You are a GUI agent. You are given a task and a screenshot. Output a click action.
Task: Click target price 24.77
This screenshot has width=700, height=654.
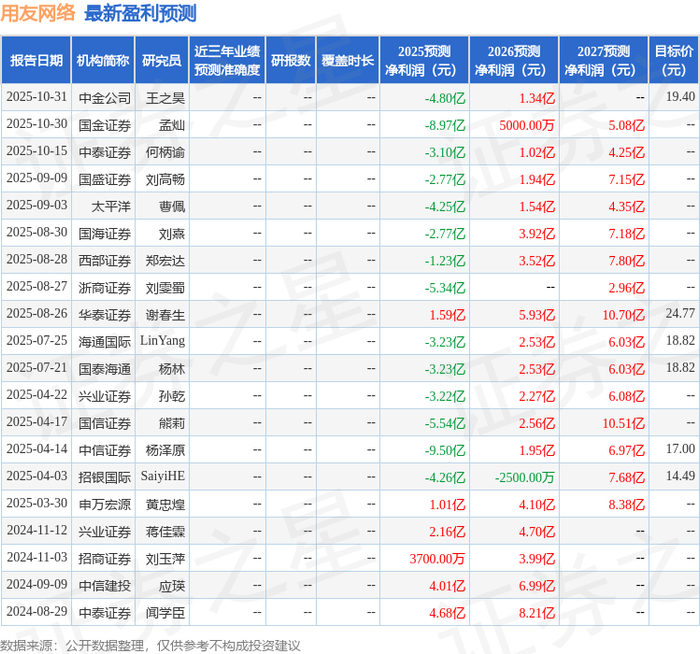click(x=680, y=313)
